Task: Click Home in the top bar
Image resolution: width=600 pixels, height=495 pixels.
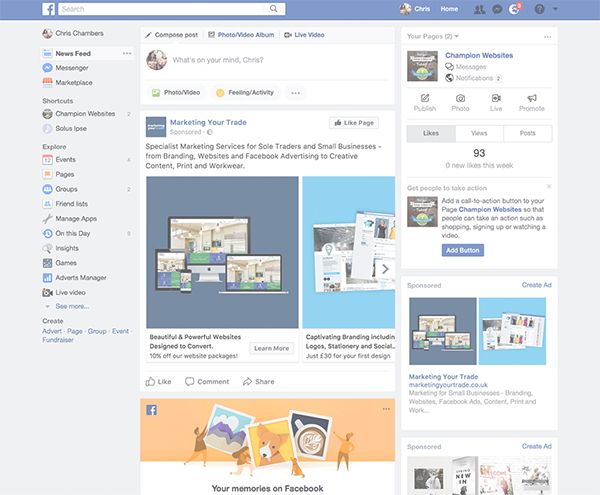Action: [449, 9]
